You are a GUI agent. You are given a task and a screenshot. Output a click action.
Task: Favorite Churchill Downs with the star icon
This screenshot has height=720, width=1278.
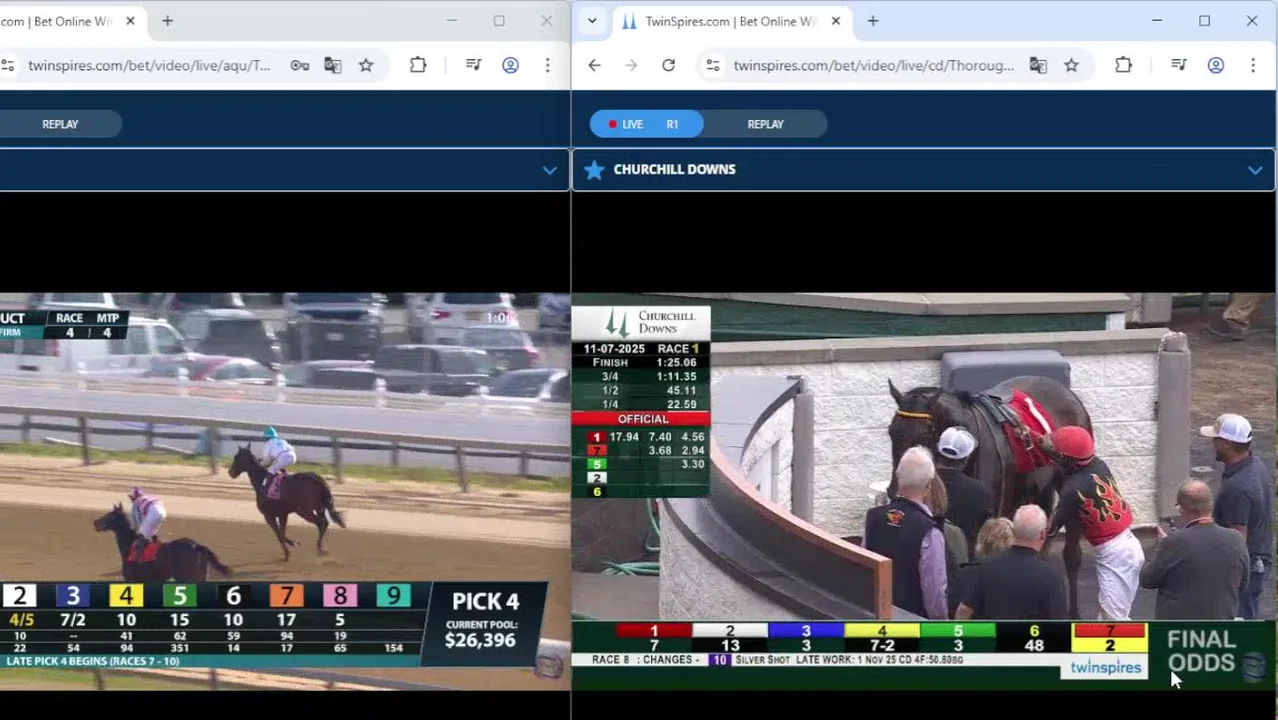pos(594,170)
